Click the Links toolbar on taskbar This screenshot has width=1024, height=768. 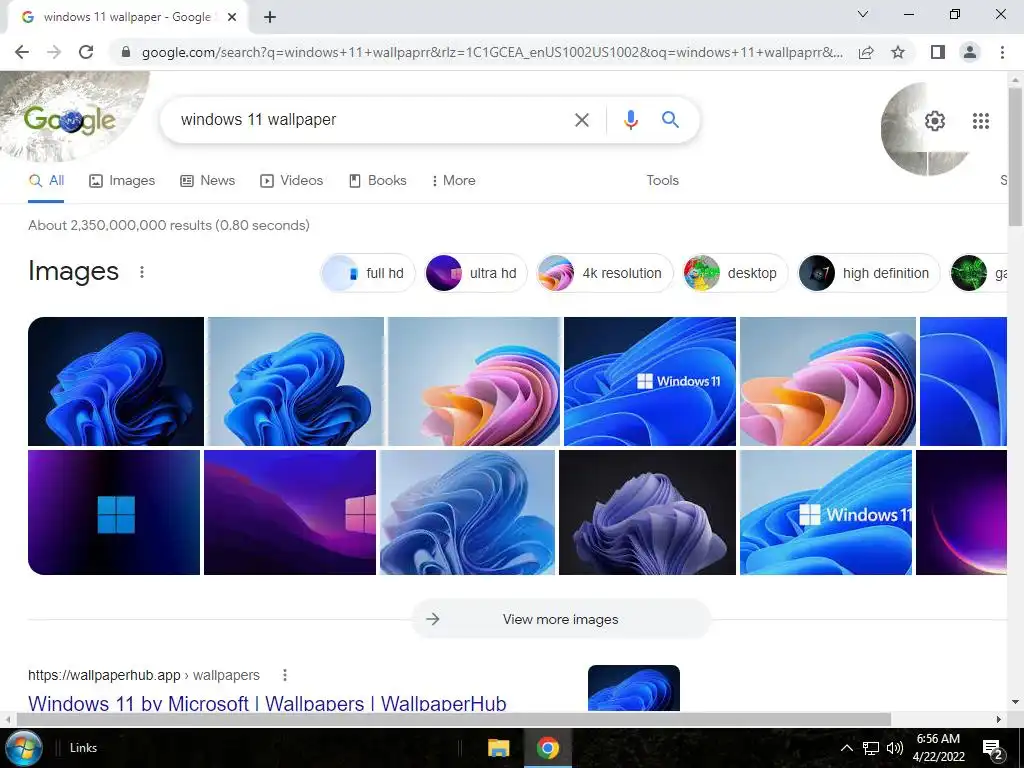[x=83, y=748]
